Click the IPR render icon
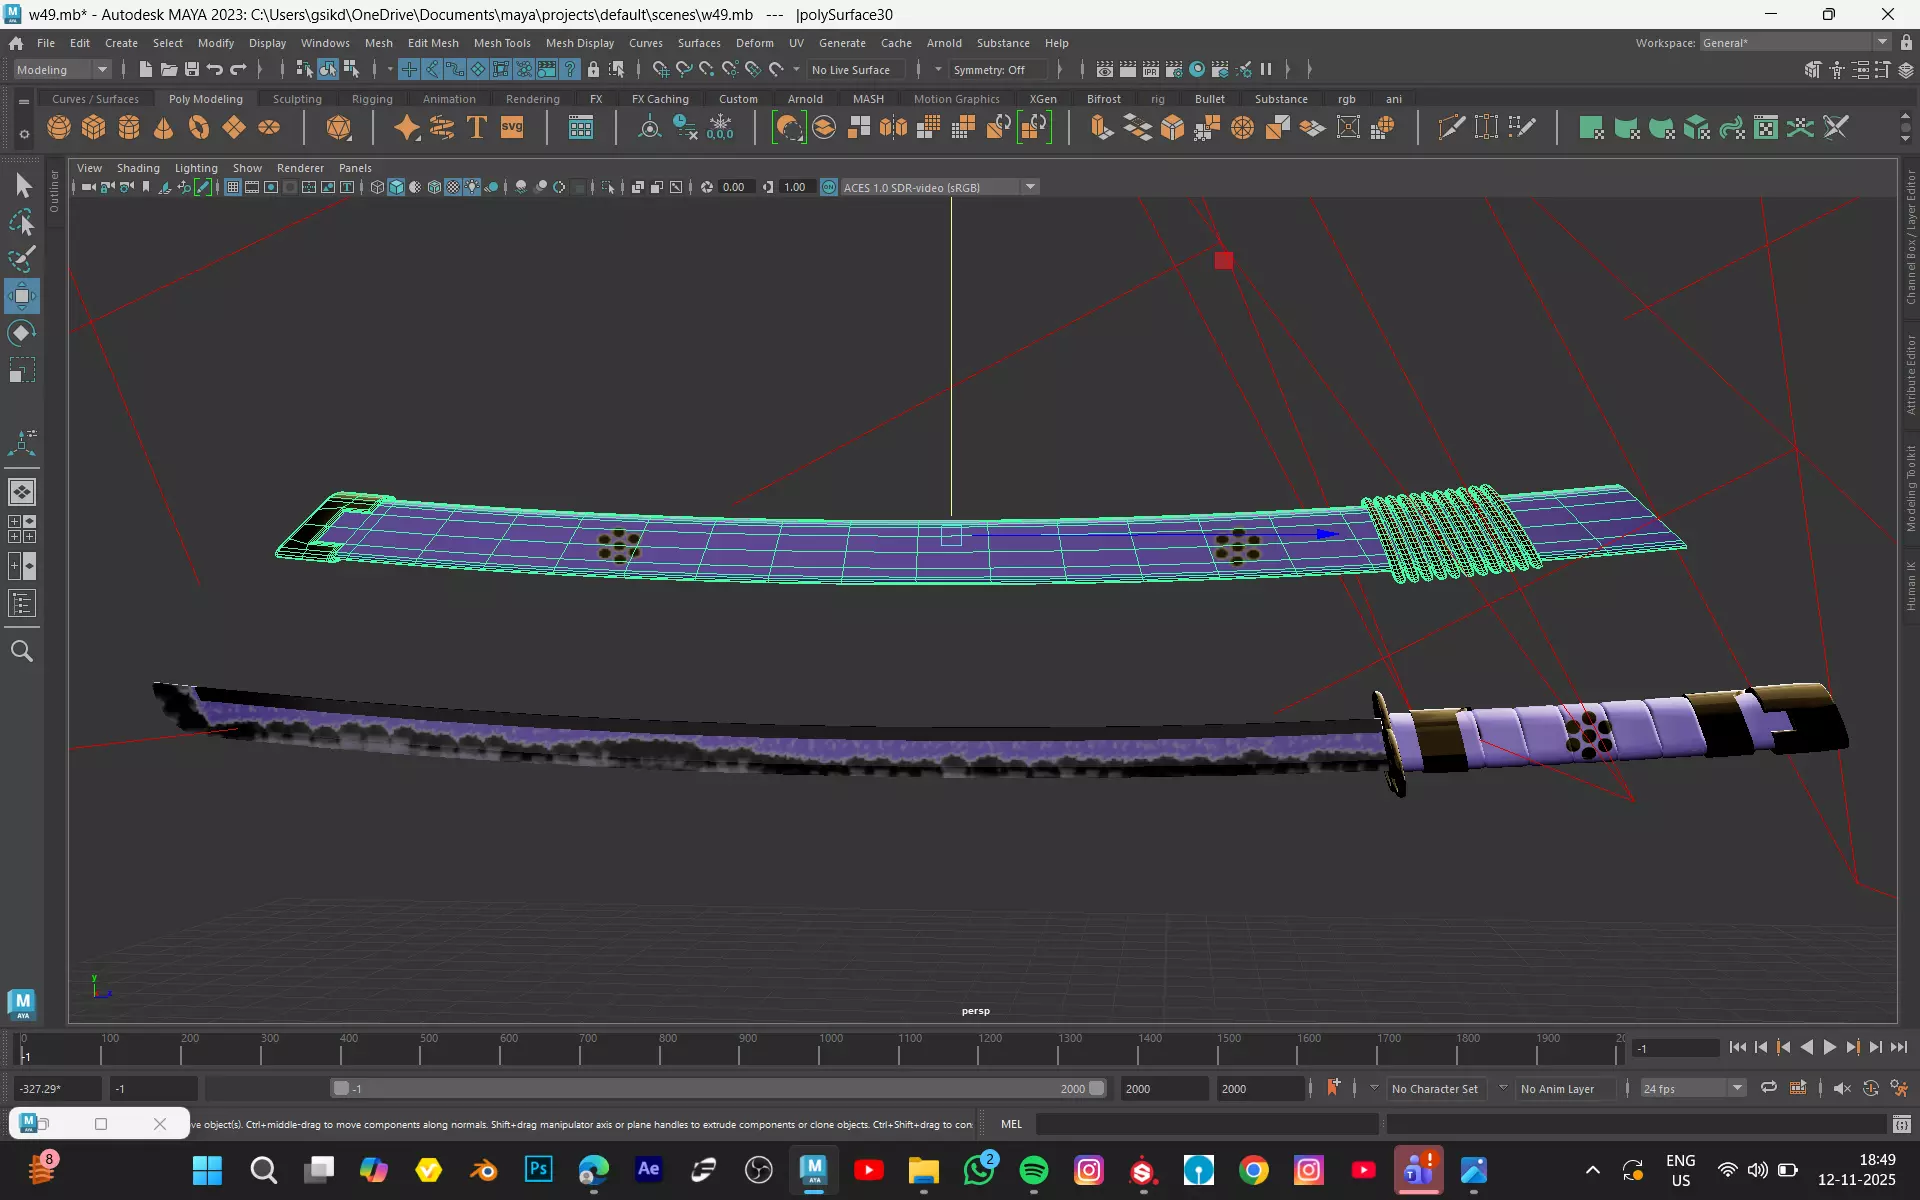This screenshot has height=1200, width=1920. (1151, 69)
